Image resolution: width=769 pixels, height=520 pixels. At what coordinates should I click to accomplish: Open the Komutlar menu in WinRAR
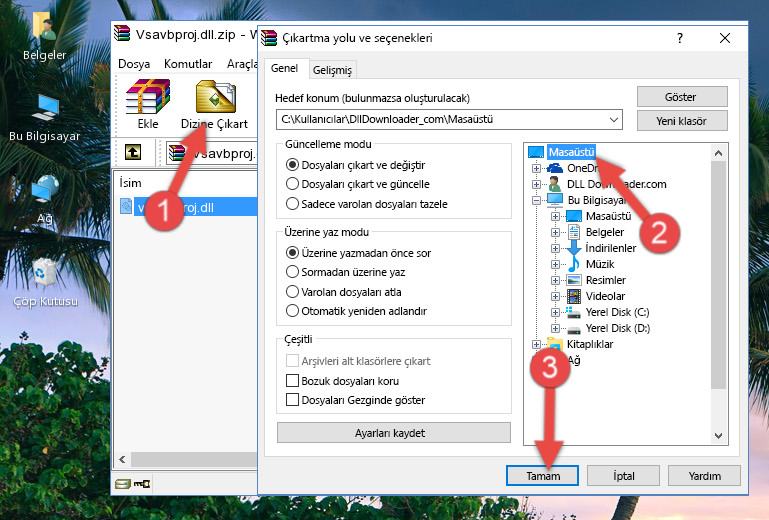coord(188,64)
